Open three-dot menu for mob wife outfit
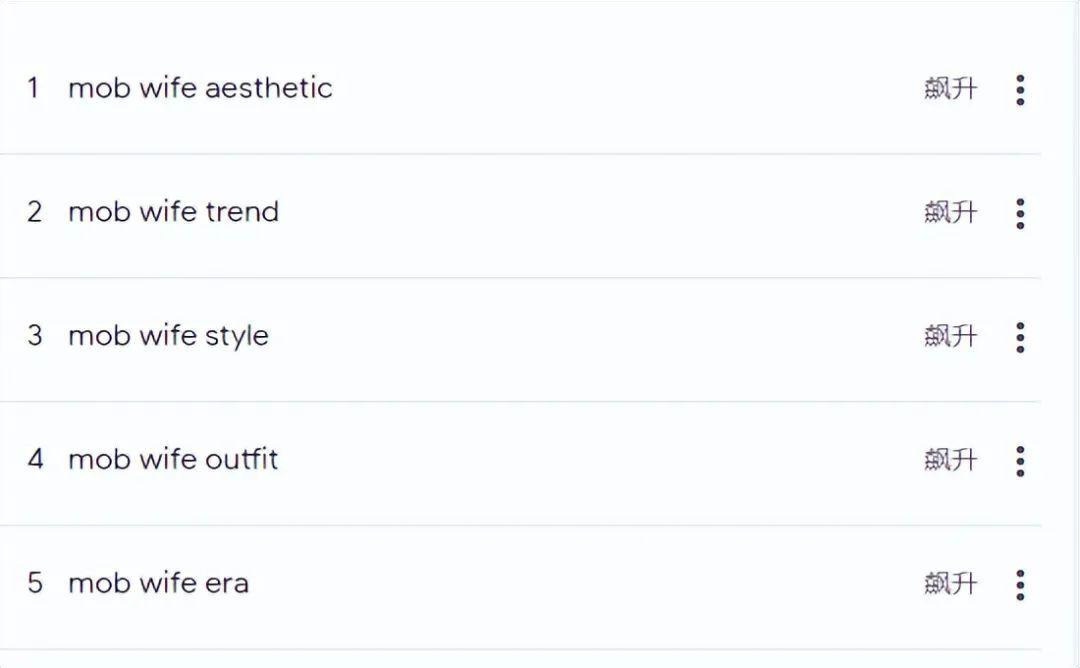Screen dimensions: 1080x668 (1020, 461)
